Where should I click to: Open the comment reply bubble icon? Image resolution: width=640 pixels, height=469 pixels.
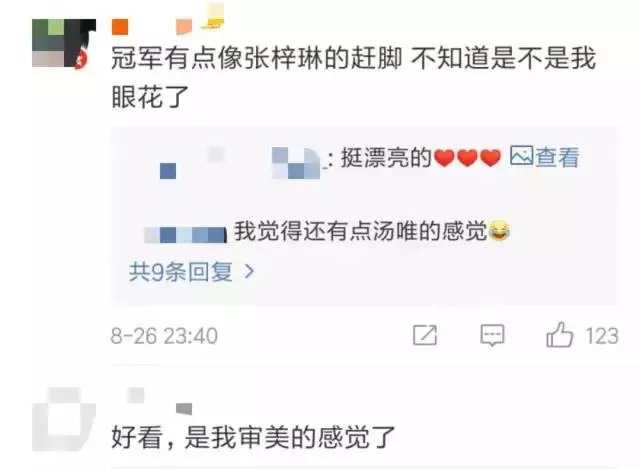point(492,336)
